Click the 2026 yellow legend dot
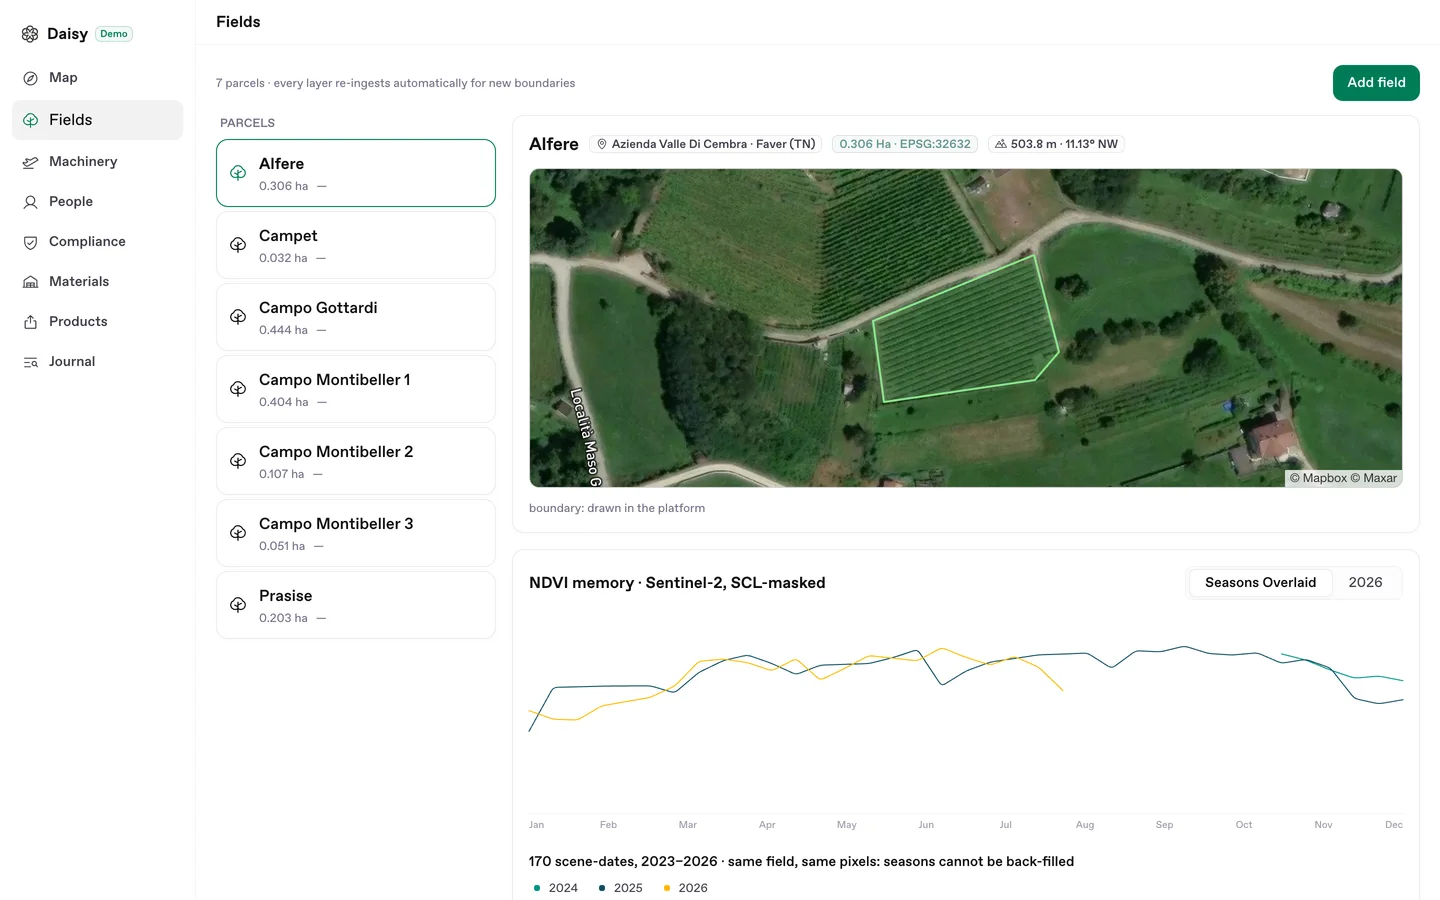 point(667,888)
